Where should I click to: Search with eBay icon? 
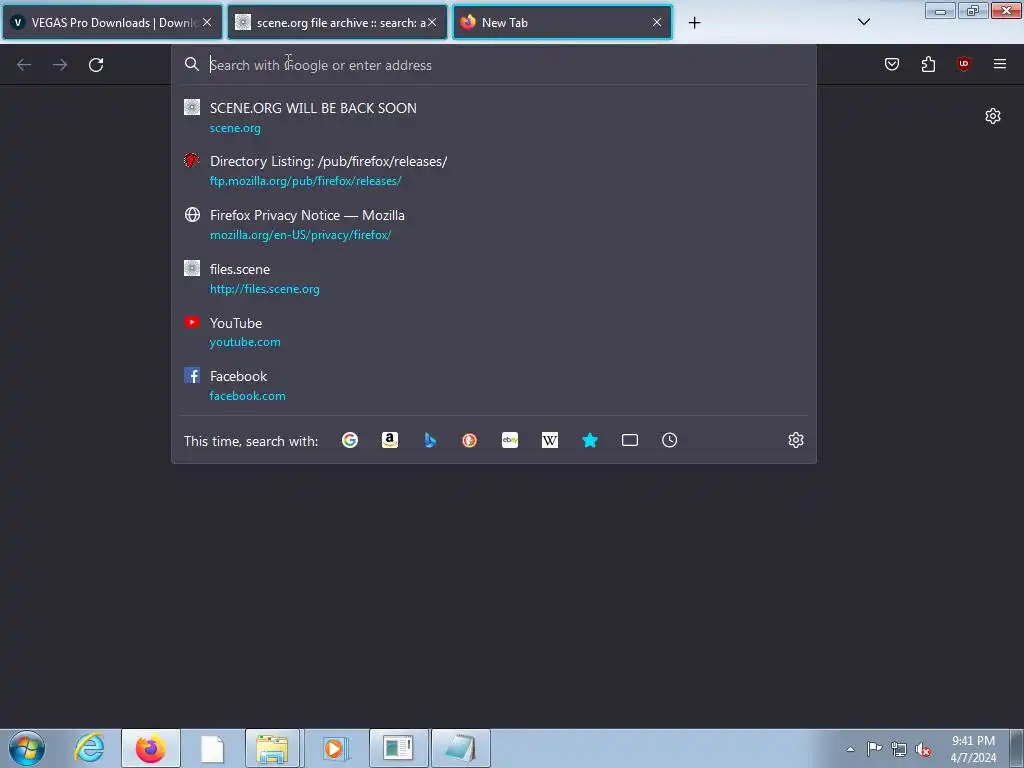(510, 440)
